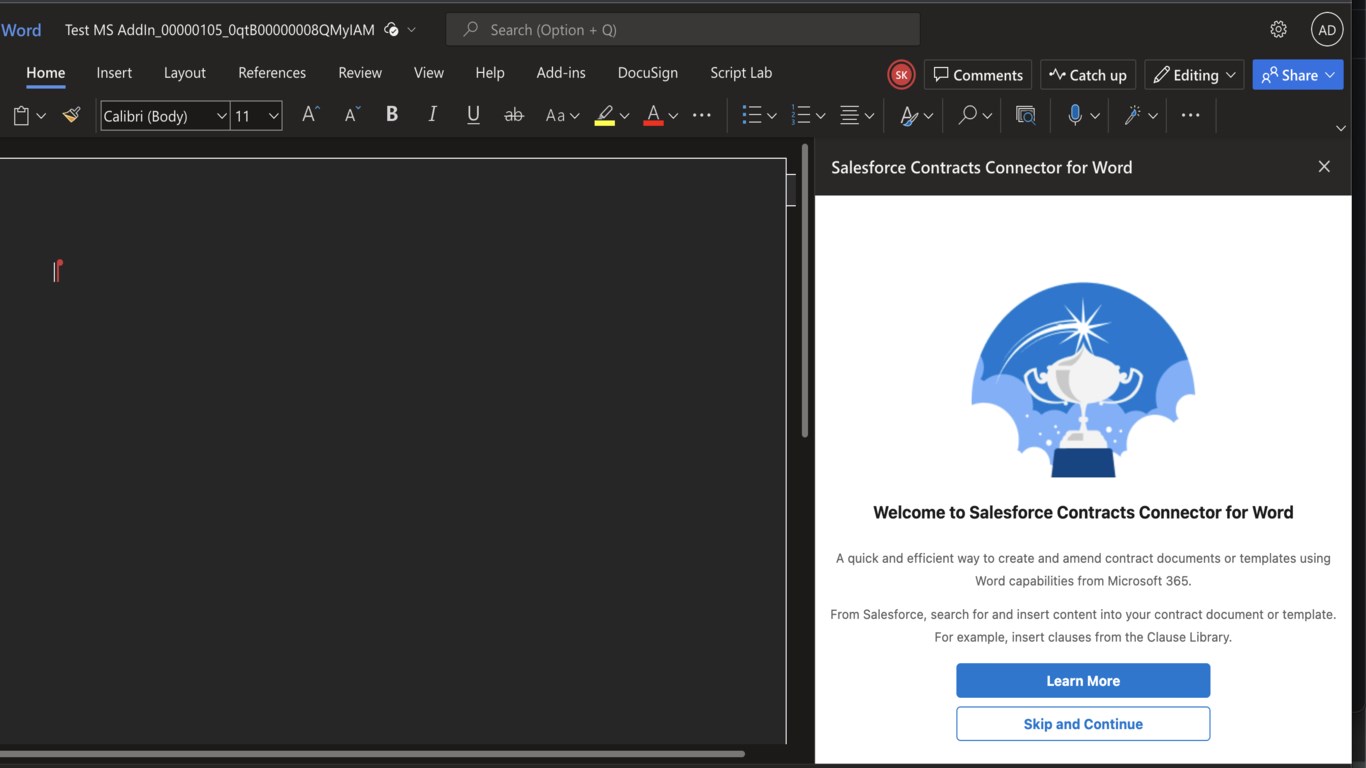Expand the numbering style arrow
Screen dimensions: 1366x768
821,116
